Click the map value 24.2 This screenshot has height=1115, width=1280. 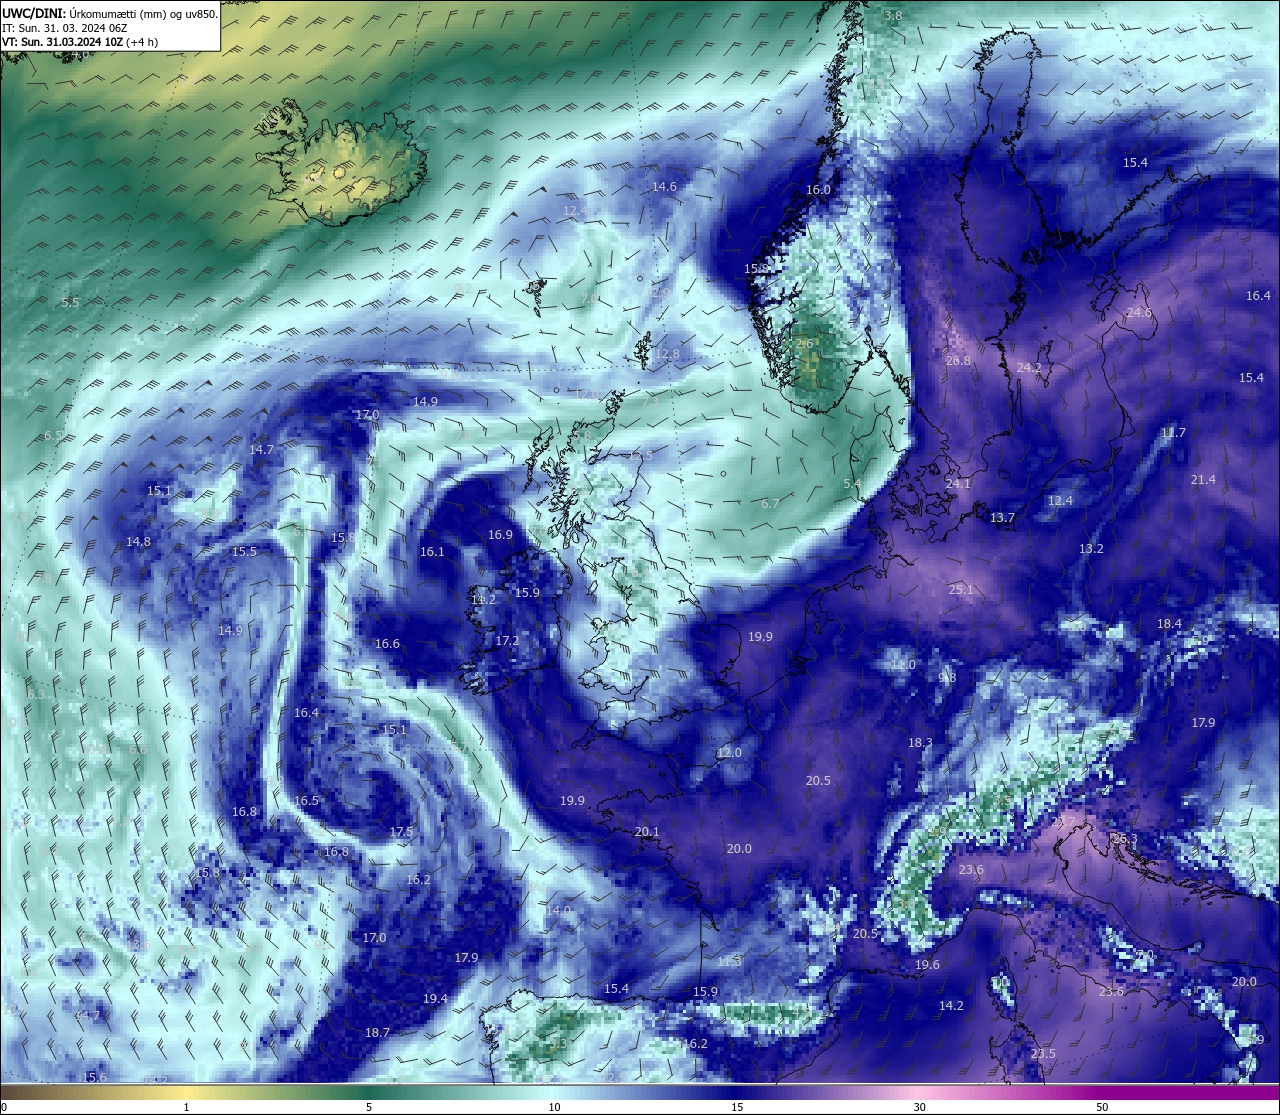(x=1029, y=368)
